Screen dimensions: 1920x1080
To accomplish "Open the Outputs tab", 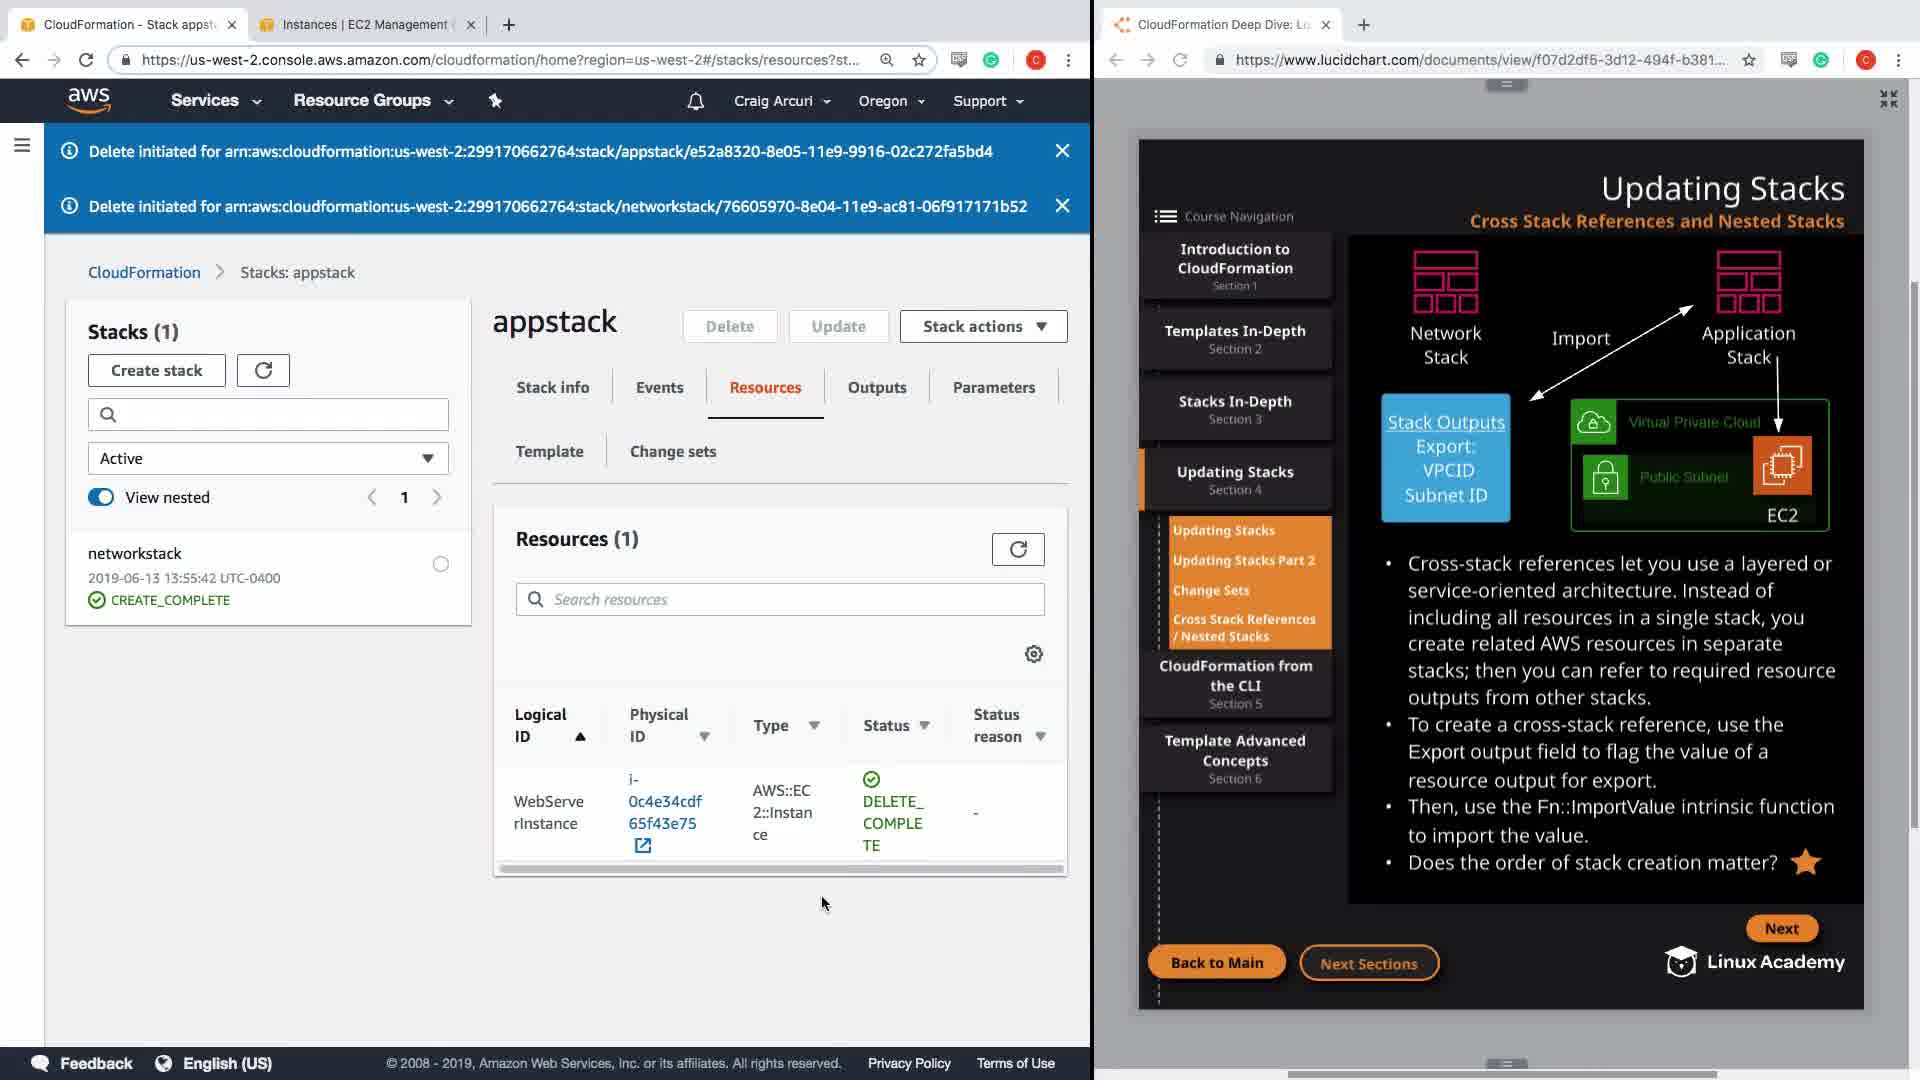I will pyautogui.click(x=876, y=387).
